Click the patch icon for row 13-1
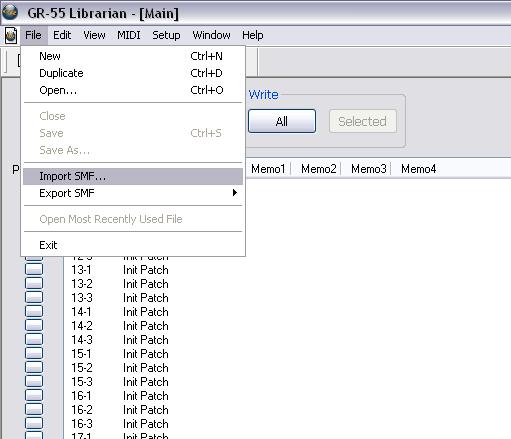Screen dimensions: 511x439 (34, 269)
